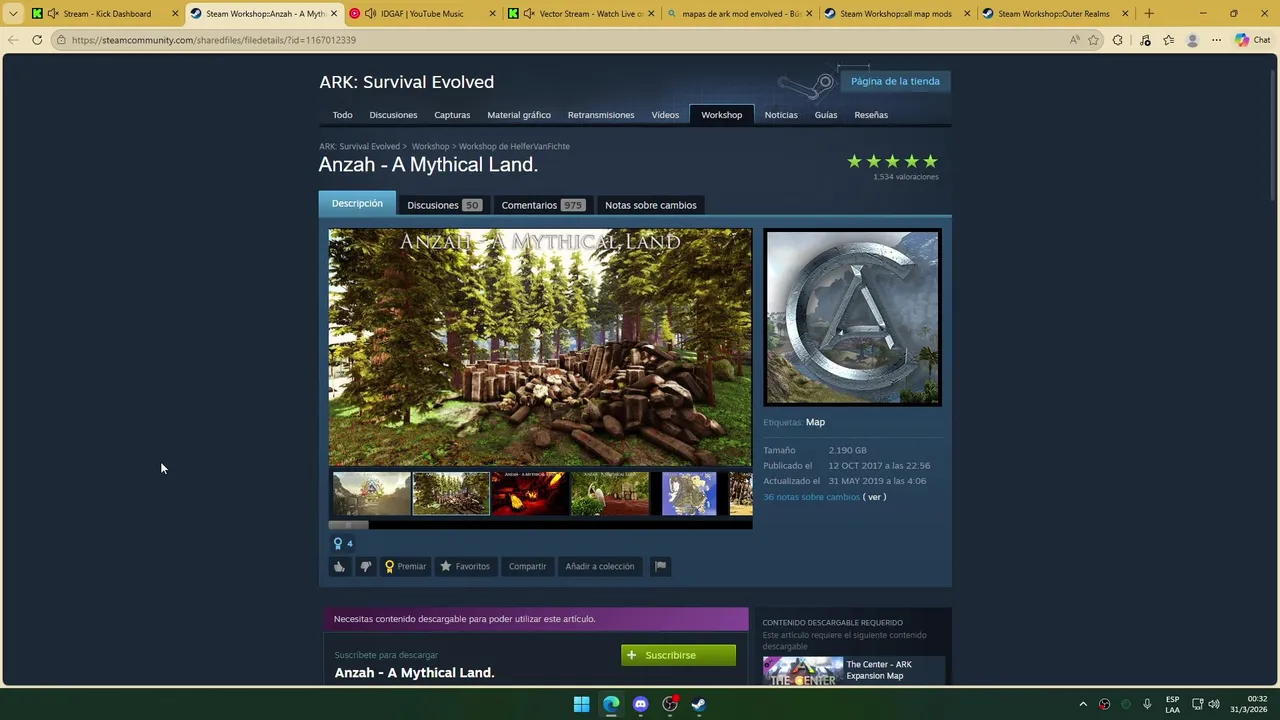Click the Map tag link
The height and width of the screenshot is (720, 1280).
pyautogui.click(x=815, y=422)
